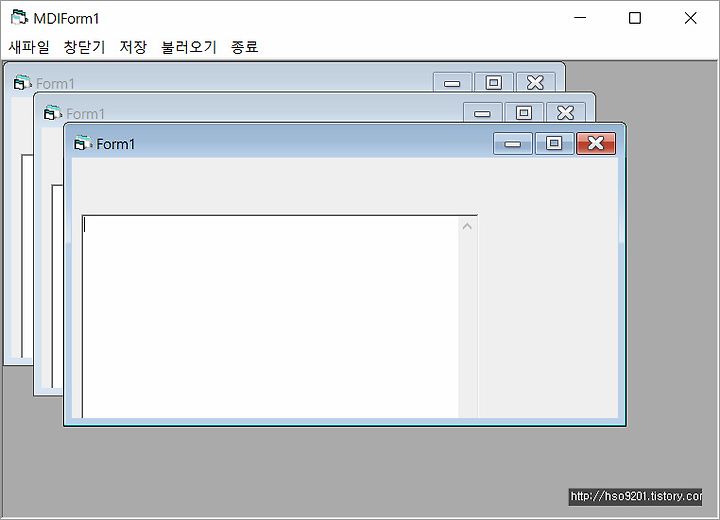This screenshot has width=720, height=520.
Task: Open the 새파일 menu
Action: tap(28, 47)
